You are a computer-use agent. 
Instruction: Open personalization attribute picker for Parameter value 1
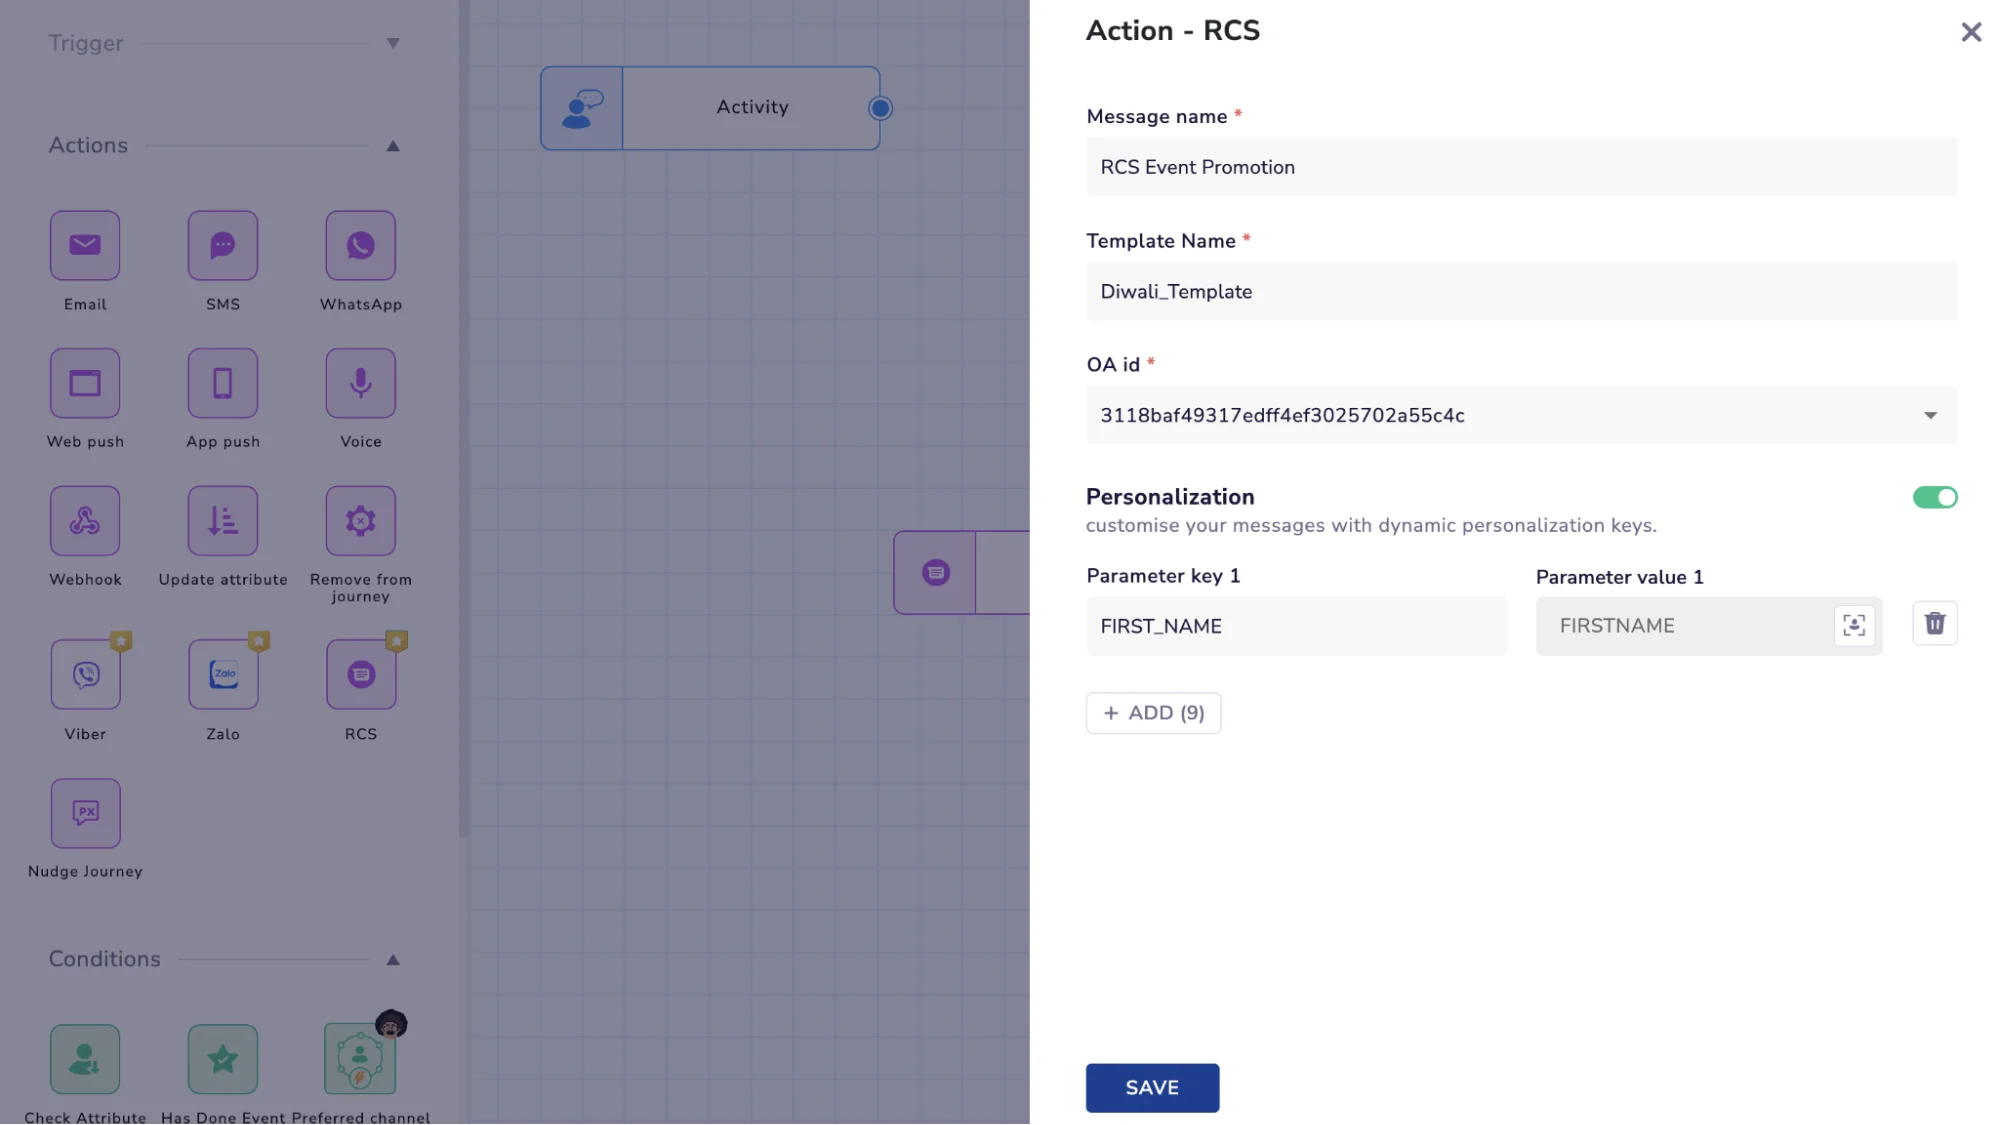pyautogui.click(x=1854, y=625)
